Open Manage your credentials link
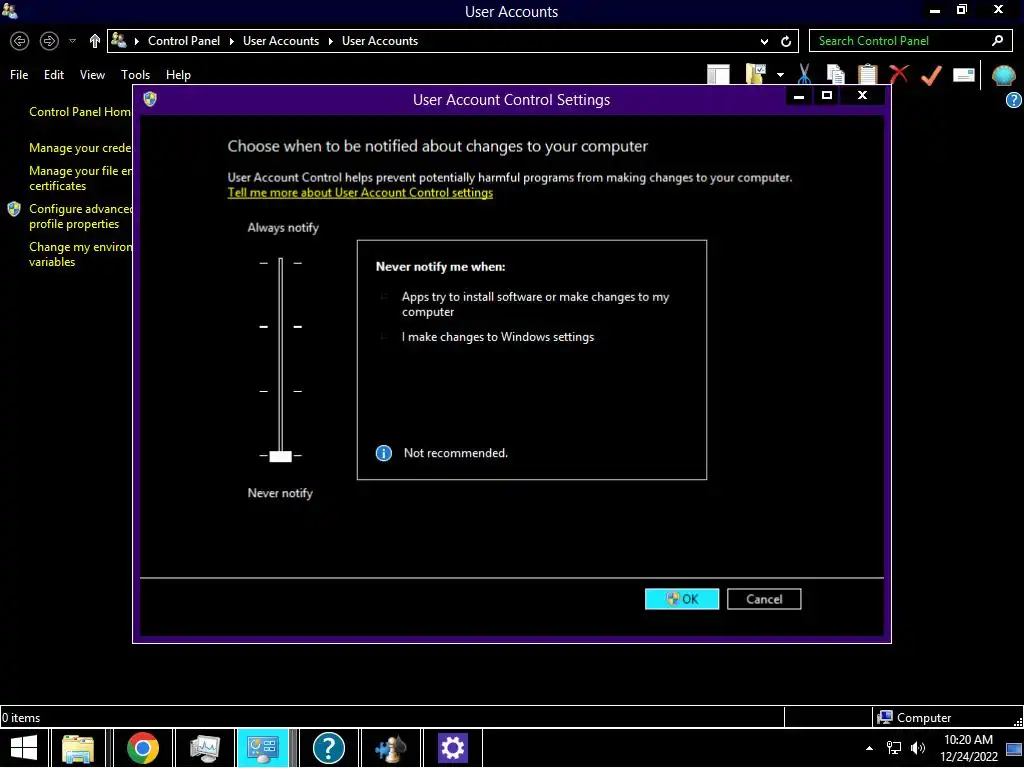Screen dimensions: 1024x768 click(x=80, y=148)
